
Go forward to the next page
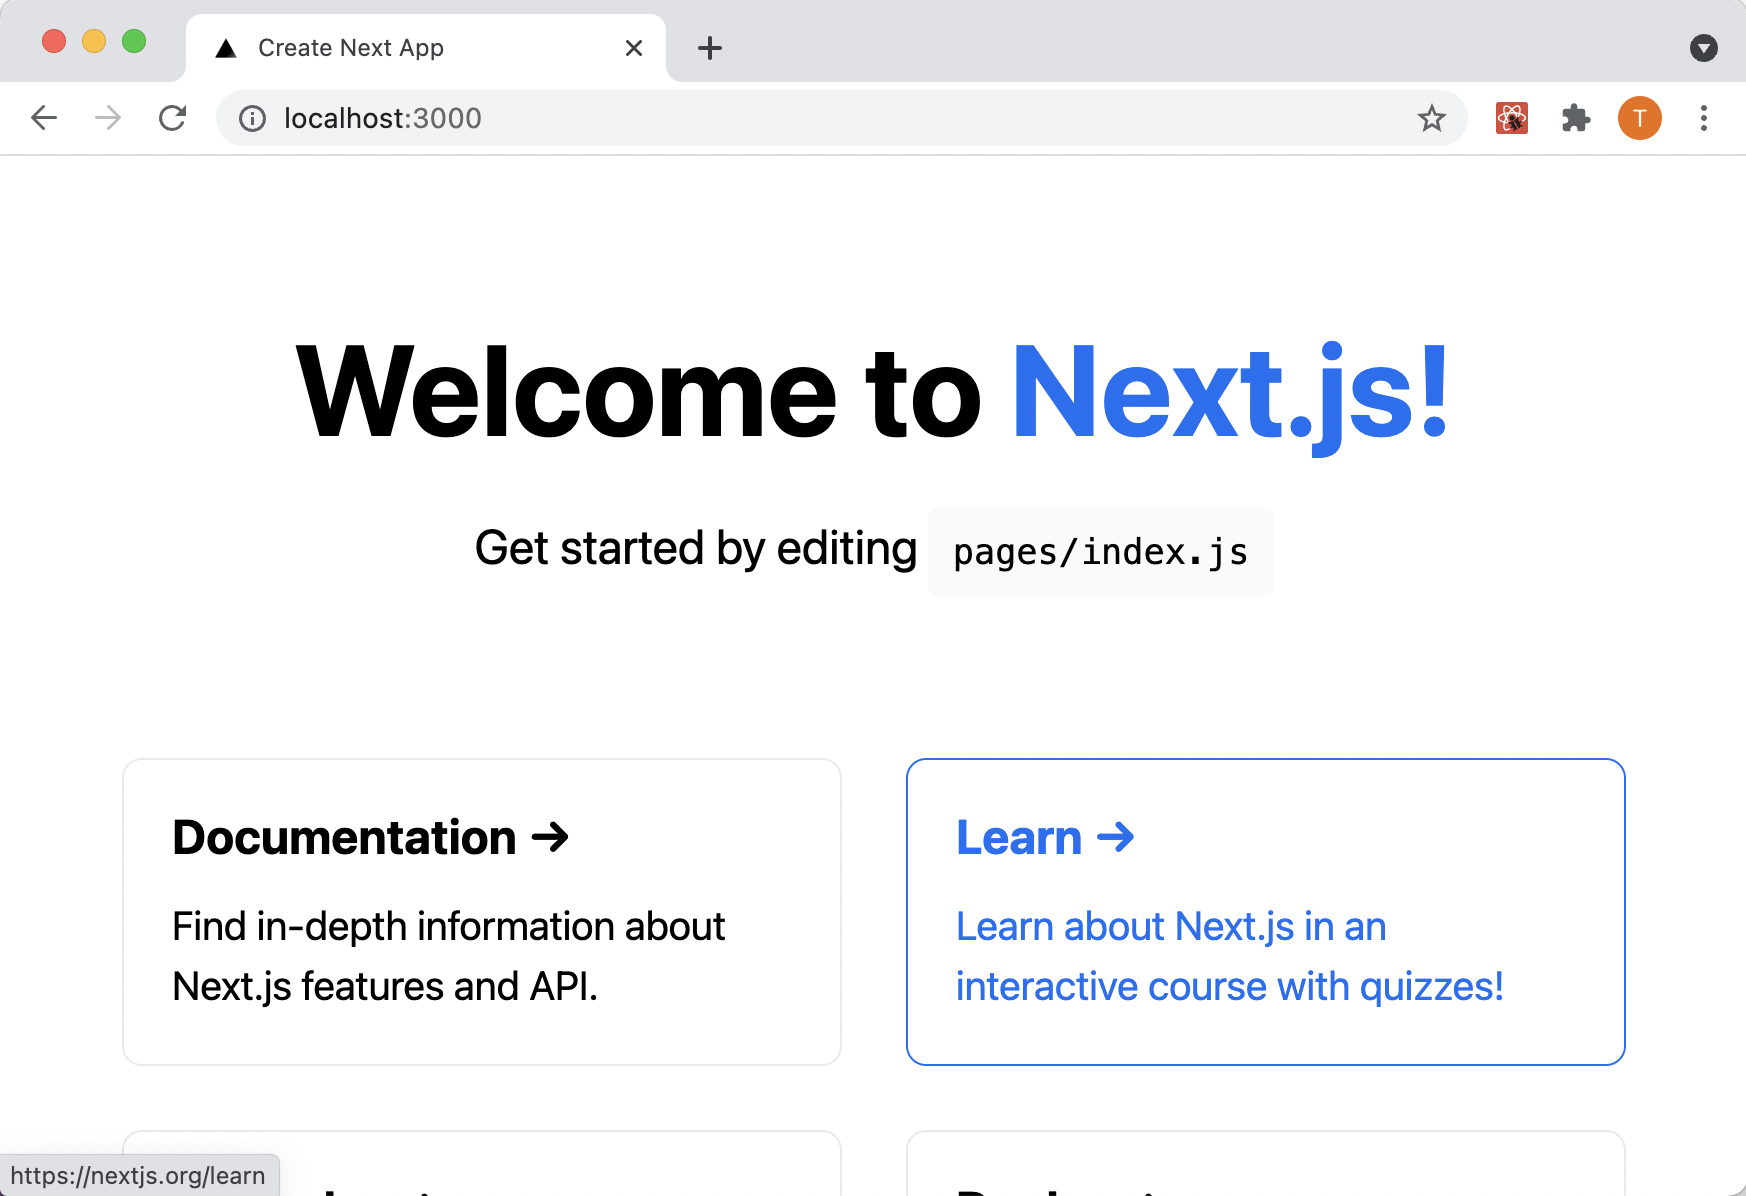pos(108,118)
